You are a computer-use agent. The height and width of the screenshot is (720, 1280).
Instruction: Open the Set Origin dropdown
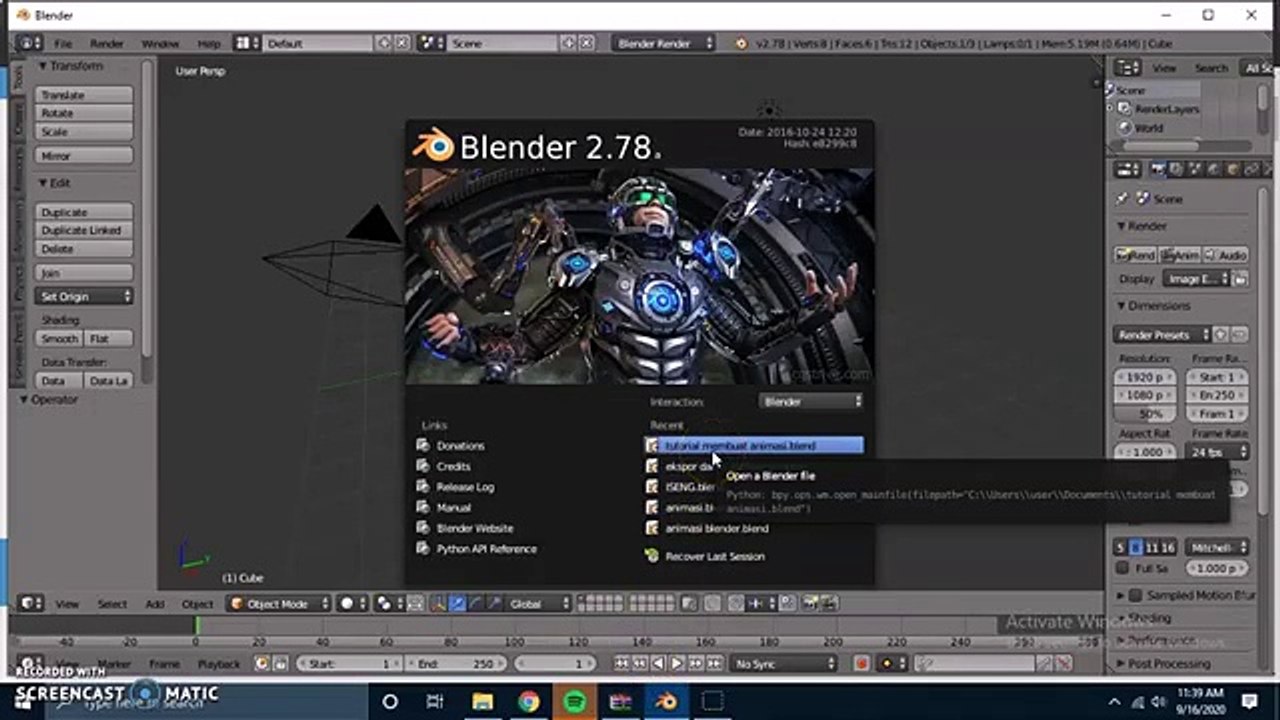tap(84, 296)
